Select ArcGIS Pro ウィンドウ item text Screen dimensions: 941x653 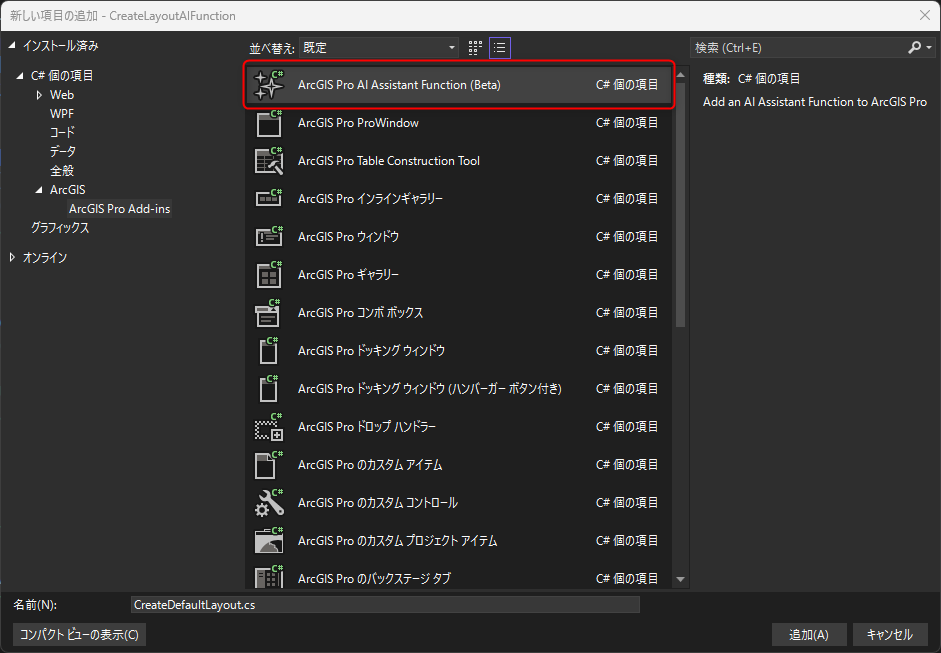[349, 236]
